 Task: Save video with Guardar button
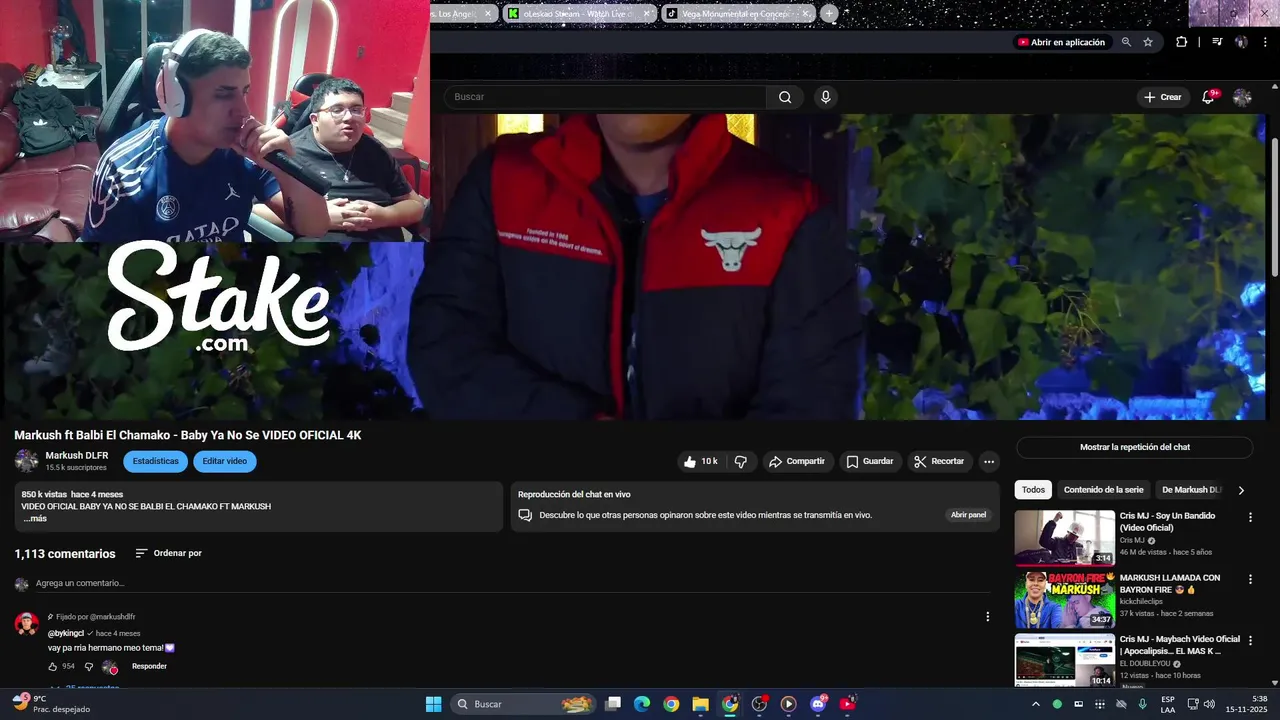870,461
